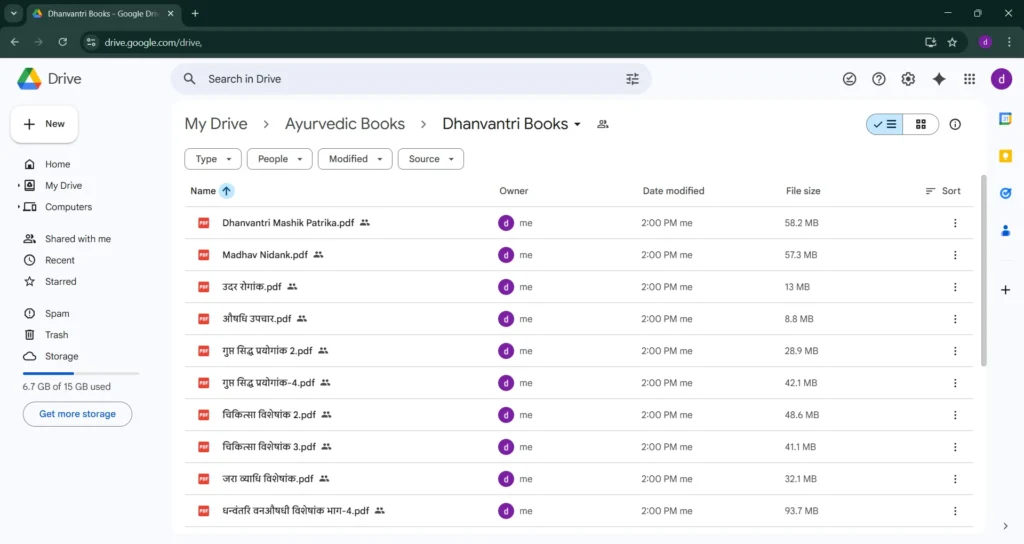Show search filter options in search bar

pyautogui.click(x=632, y=79)
